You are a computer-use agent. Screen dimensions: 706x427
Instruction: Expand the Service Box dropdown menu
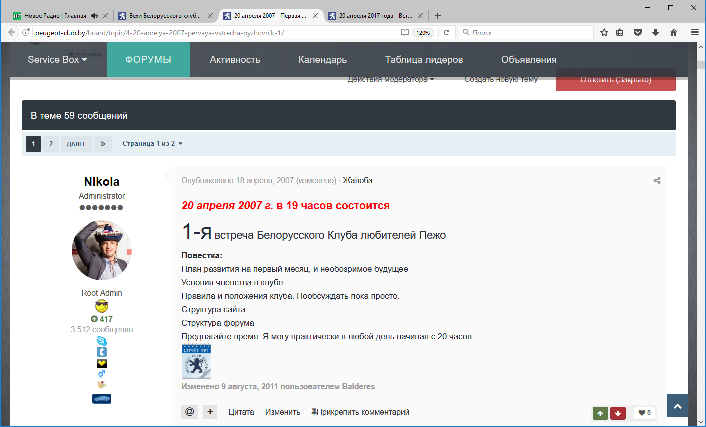pyautogui.click(x=57, y=59)
